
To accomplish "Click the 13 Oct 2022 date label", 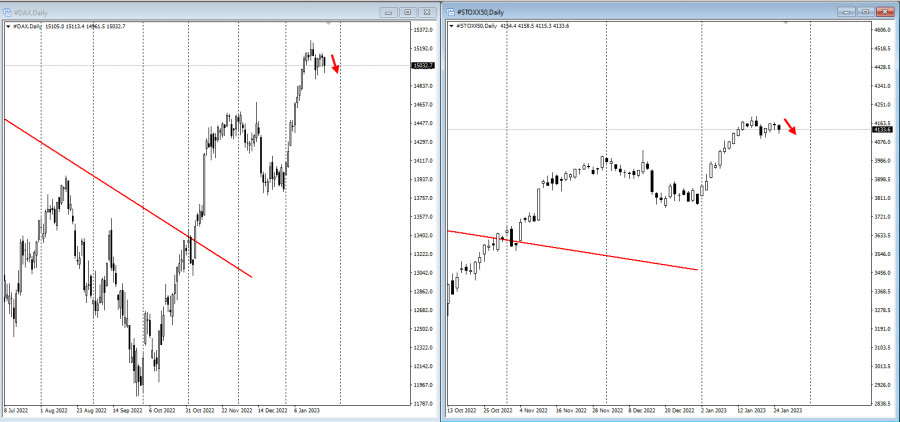I will coord(463,411).
